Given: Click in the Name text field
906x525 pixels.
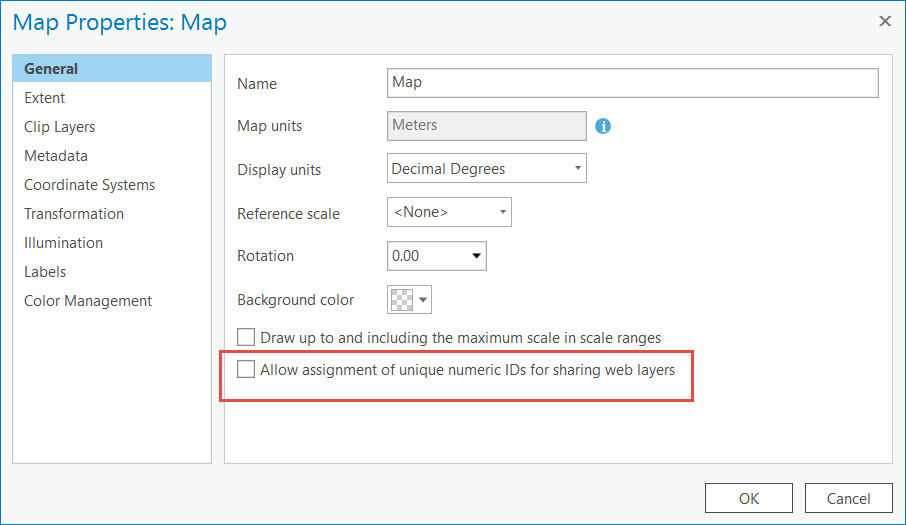Looking at the screenshot, I should pos(632,83).
